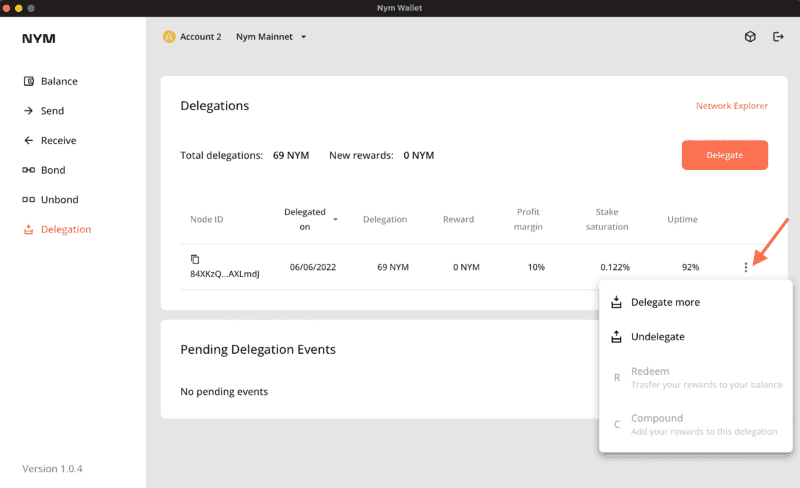The width and height of the screenshot is (800, 488).
Task: Click the Unbond icon in sidebar
Action: 28,200
